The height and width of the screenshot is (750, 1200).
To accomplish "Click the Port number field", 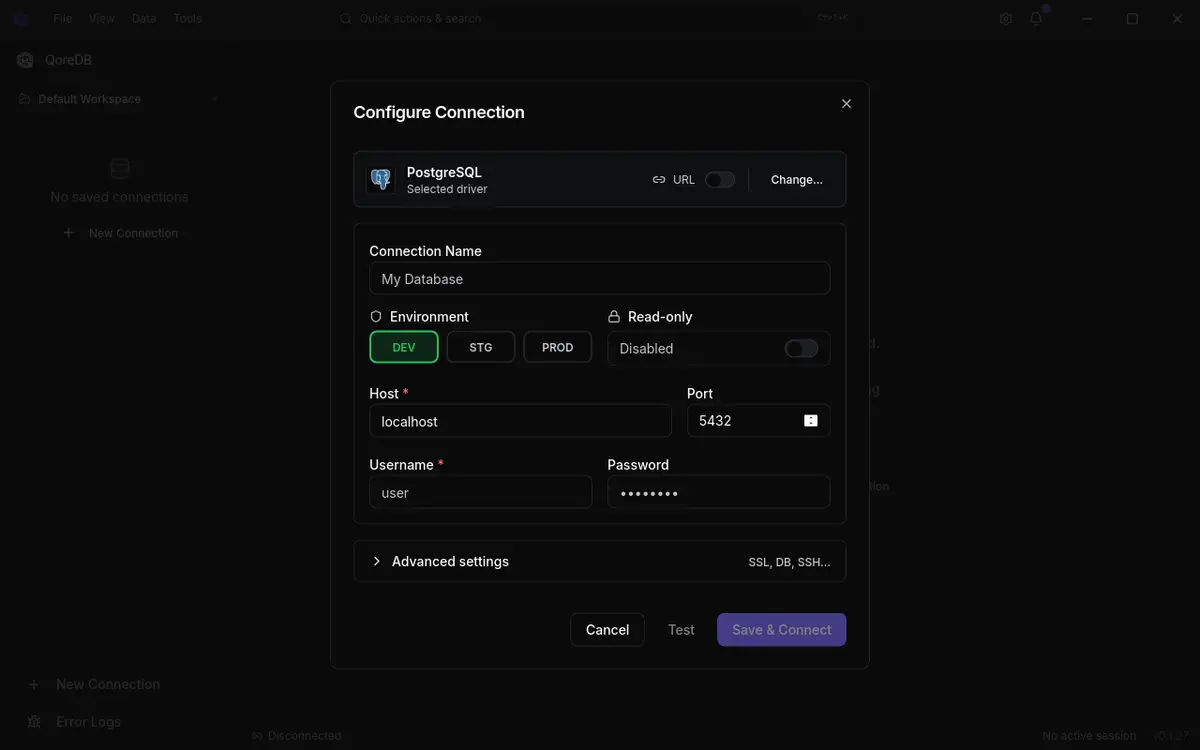I will tap(758, 421).
